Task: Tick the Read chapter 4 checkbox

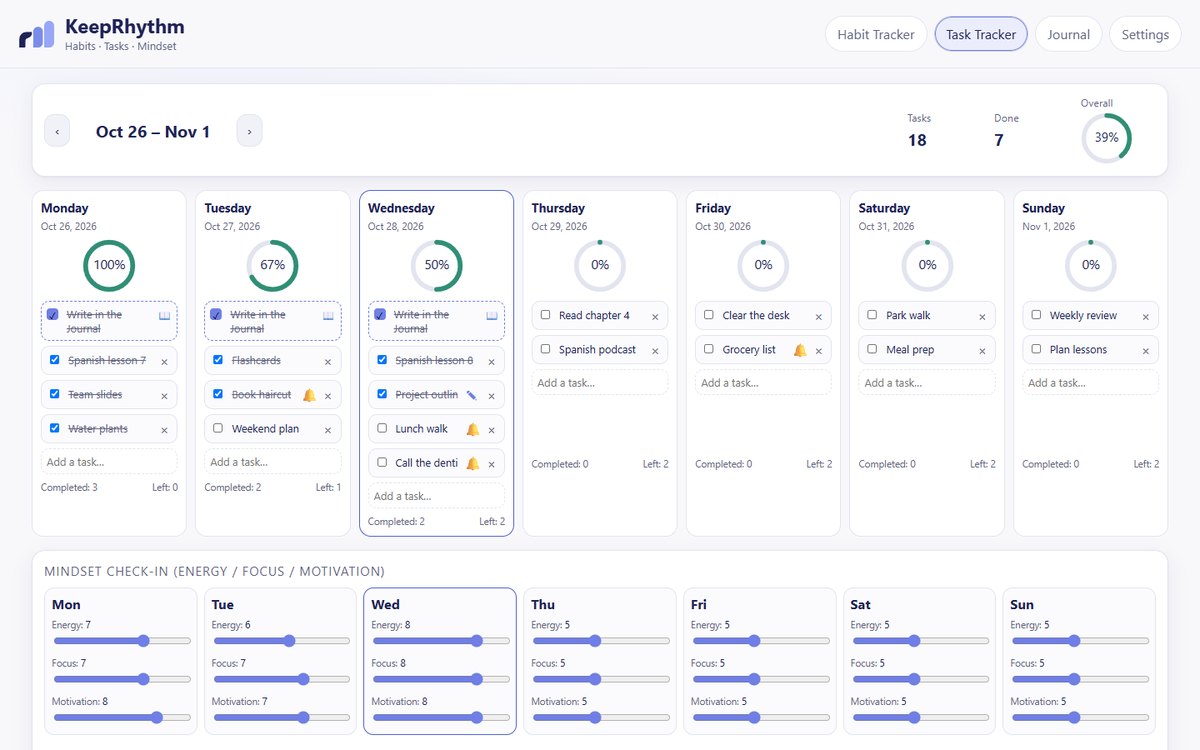Action: click(545, 314)
